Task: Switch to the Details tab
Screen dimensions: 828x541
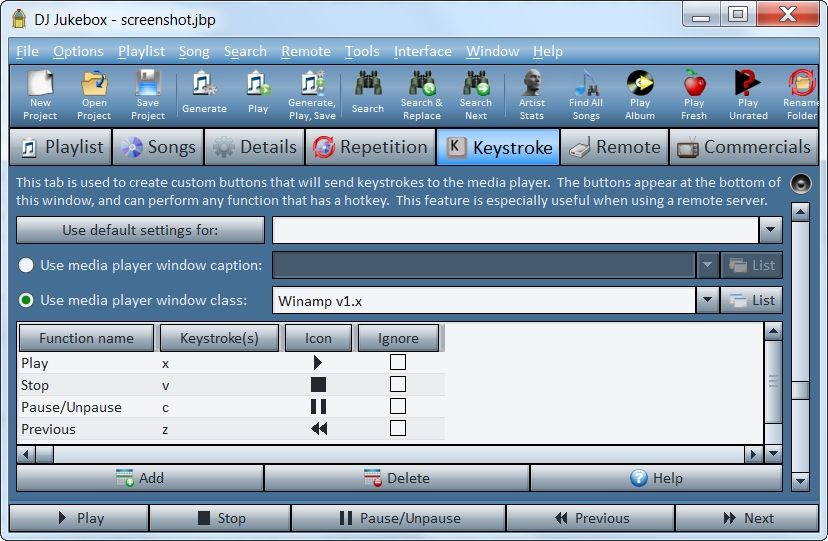Action: coord(255,147)
